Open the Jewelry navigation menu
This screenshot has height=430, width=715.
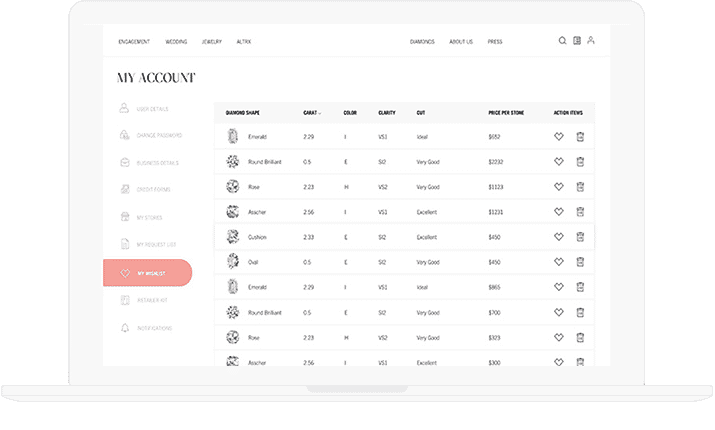(211, 42)
